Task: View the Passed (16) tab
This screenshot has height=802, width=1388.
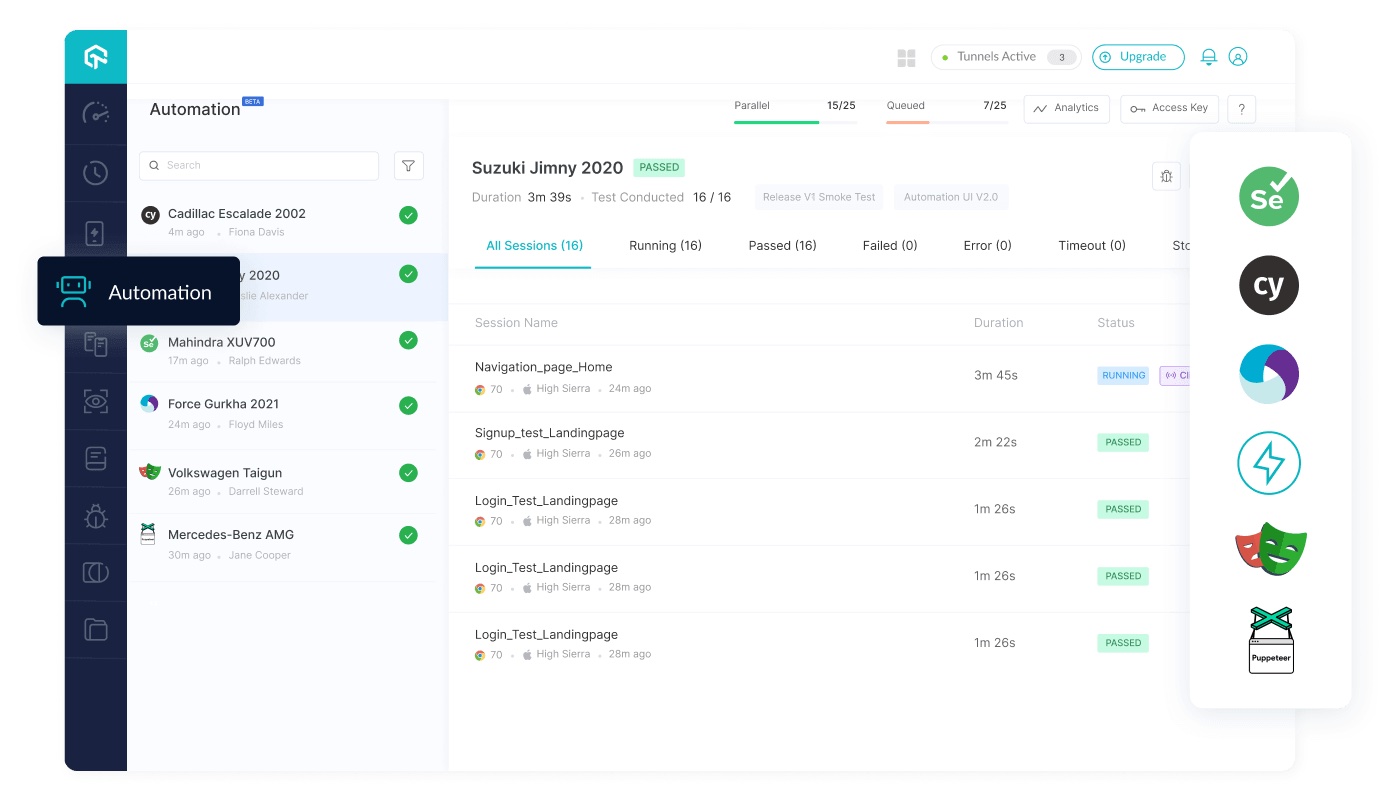Action: (782, 245)
